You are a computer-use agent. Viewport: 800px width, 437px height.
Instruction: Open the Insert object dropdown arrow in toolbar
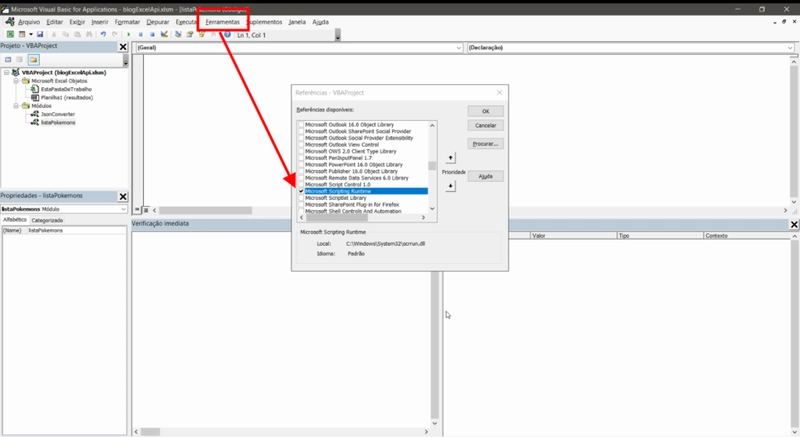[31, 34]
